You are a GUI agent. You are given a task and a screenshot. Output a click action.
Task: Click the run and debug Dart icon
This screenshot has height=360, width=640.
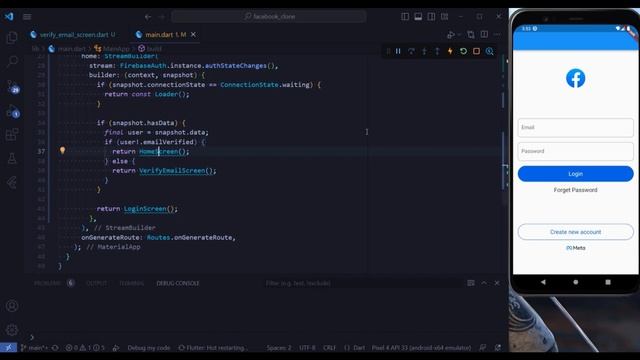pyautogui.click(x=451, y=35)
